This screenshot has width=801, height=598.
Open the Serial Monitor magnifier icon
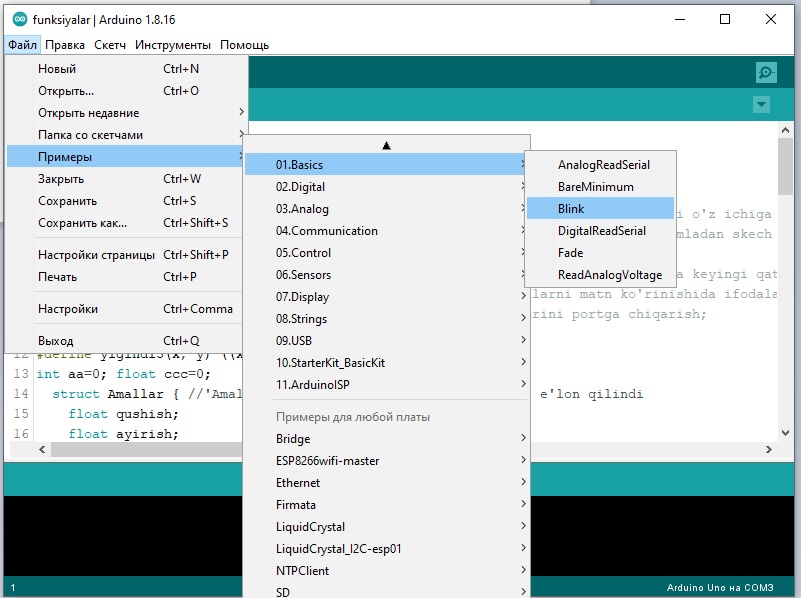click(766, 72)
